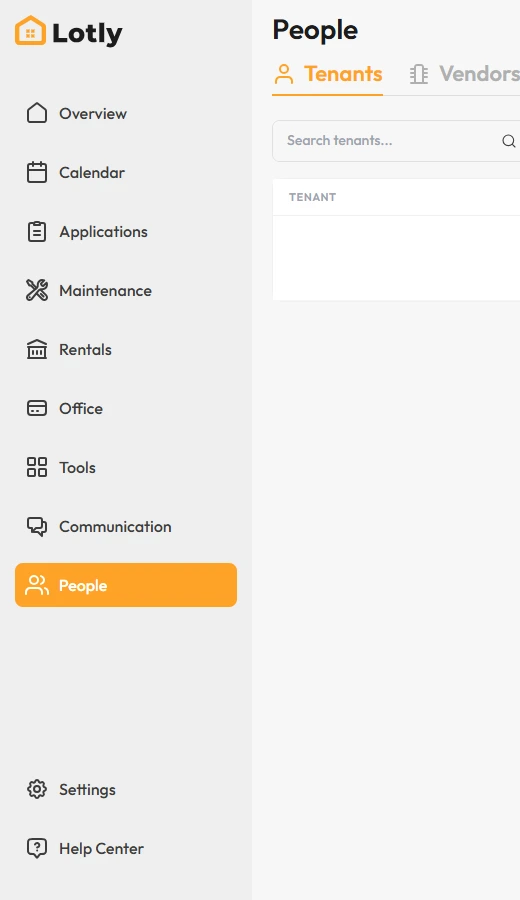This screenshot has width=520, height=900.
Task: Switch to the Tenants tab
Action: [x=328, y=75]
